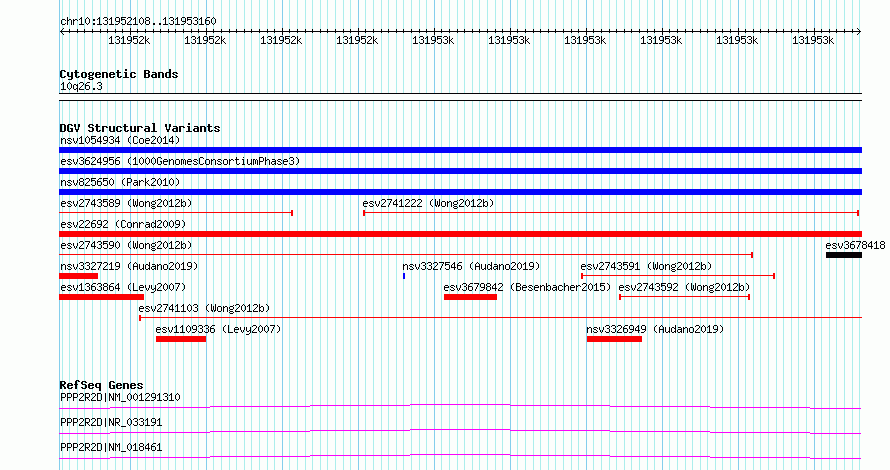Open variant esv2743589 (Wong2012b)
890x470 pixels.
point(126,203)
